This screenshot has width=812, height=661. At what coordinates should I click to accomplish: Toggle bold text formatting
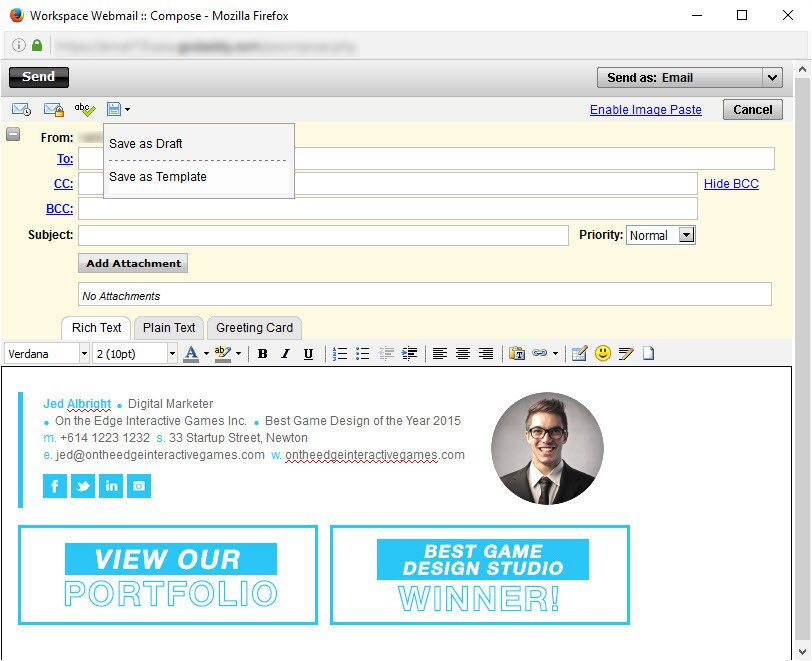pyautogui.click(x=262, y=354)
